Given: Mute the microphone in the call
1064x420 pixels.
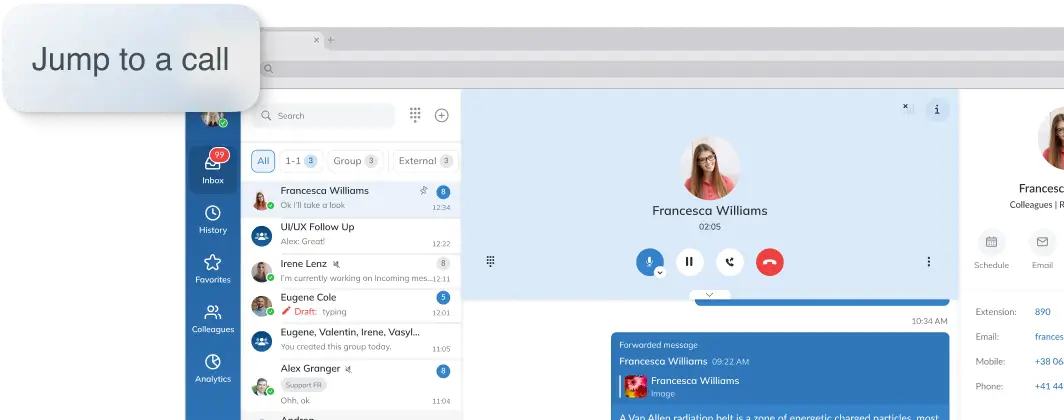Looking at the screenshot, I should [x=648, y=261].
